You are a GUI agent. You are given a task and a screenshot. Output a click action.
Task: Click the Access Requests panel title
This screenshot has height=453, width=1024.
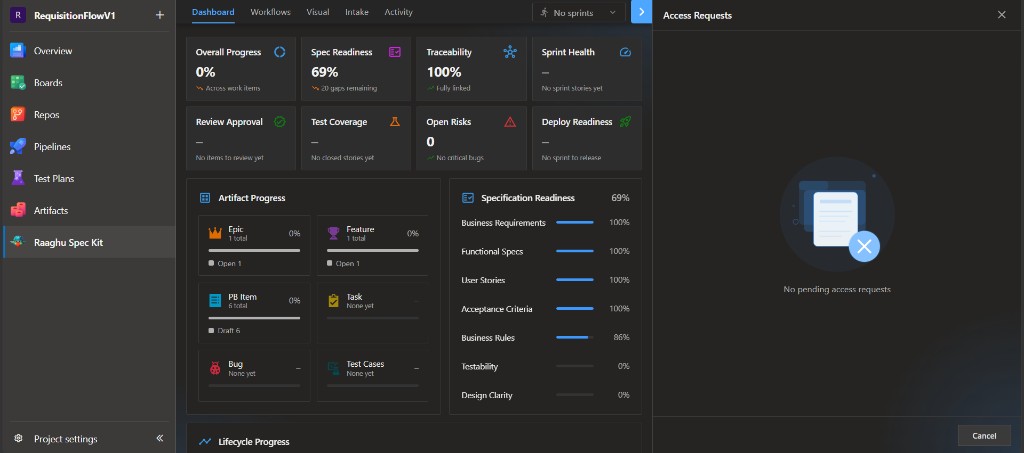(x=697, y=16)
